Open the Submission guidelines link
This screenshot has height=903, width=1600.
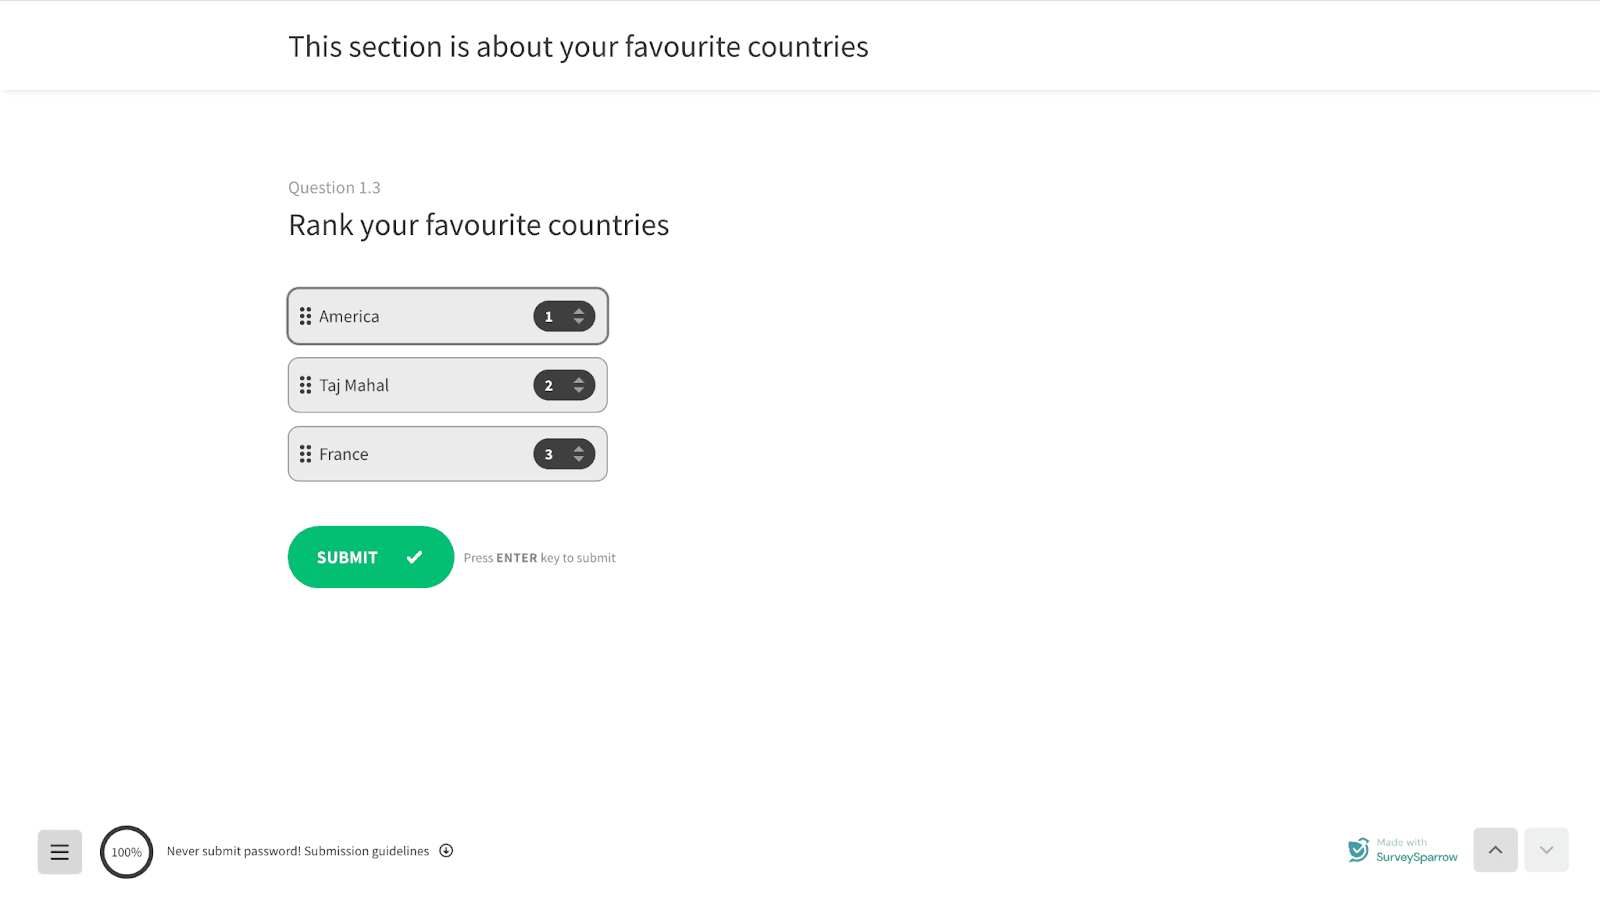click(366, 851)
